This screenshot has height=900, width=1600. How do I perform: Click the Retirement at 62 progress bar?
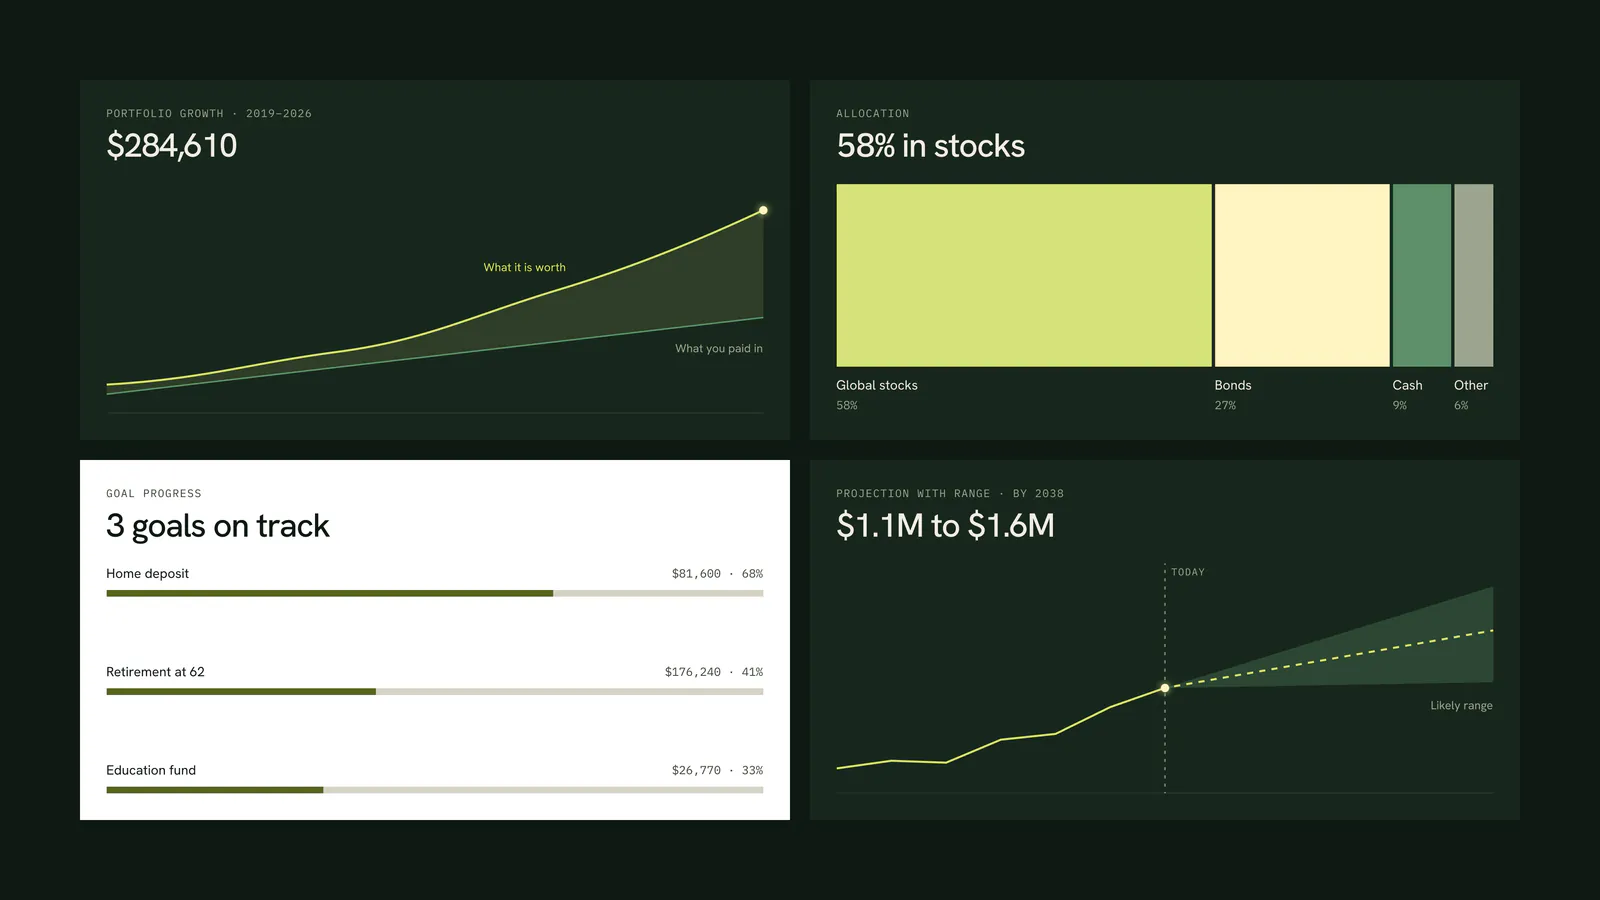click(x=435, y=691)
